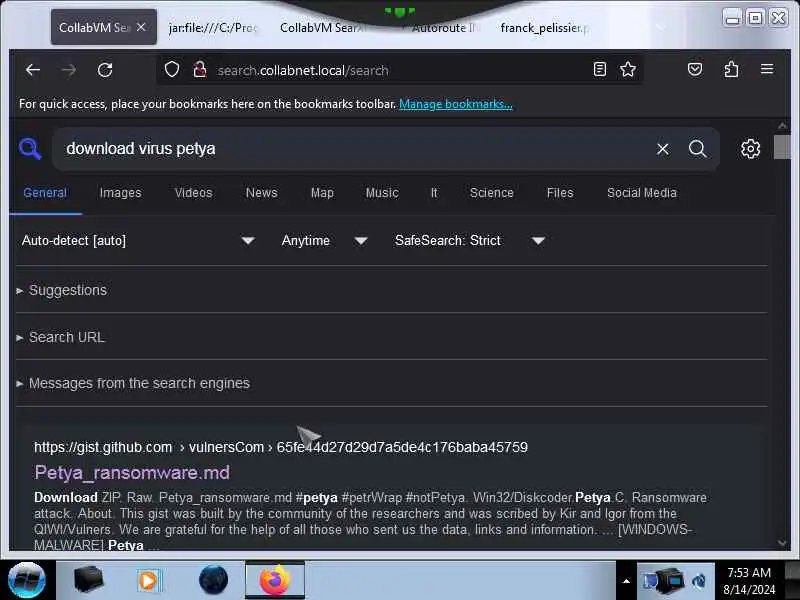The height and width of the screenshot is (600, 800).
Task: Open the Anytime time range dropdown
Action: (324, 240)
